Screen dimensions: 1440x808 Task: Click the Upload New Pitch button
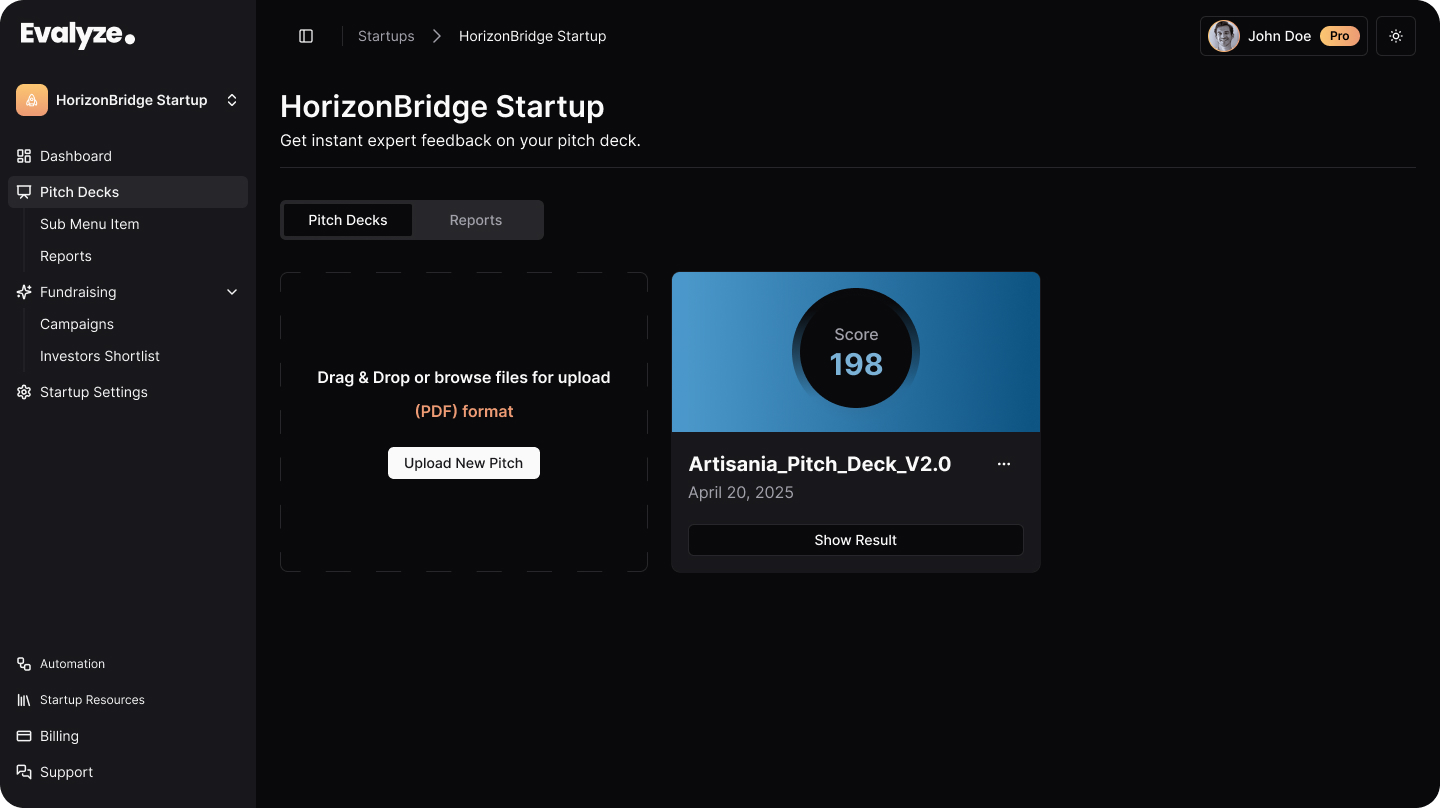tap(464, 463)
